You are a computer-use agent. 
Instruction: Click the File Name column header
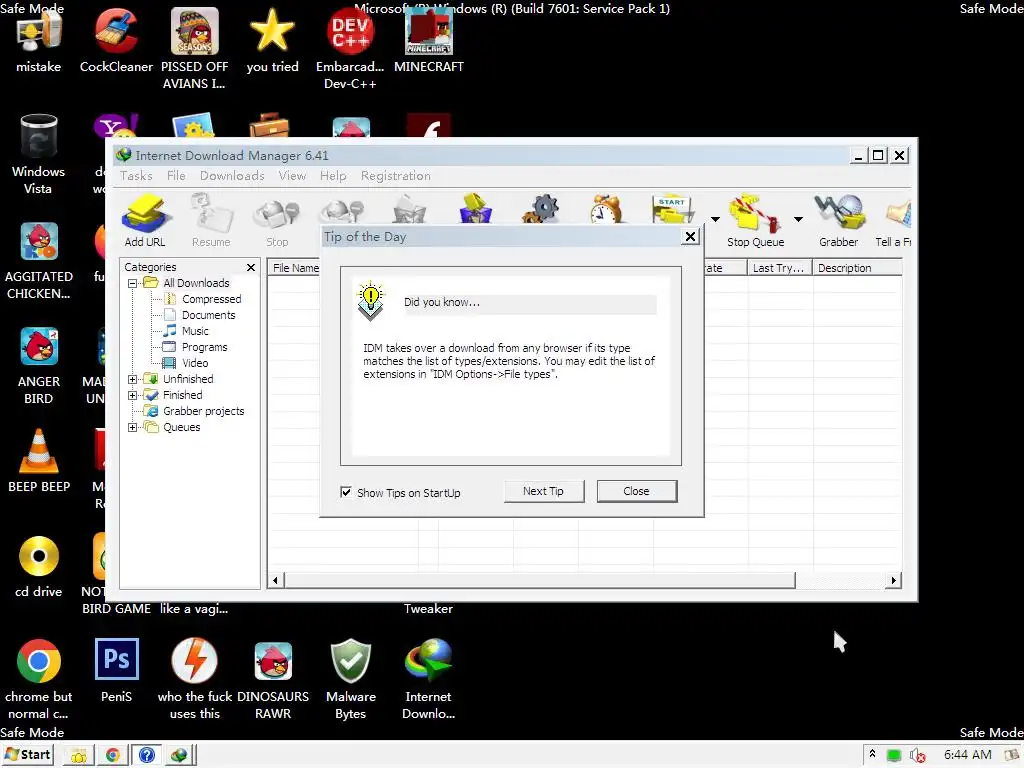tap(295, 268)
